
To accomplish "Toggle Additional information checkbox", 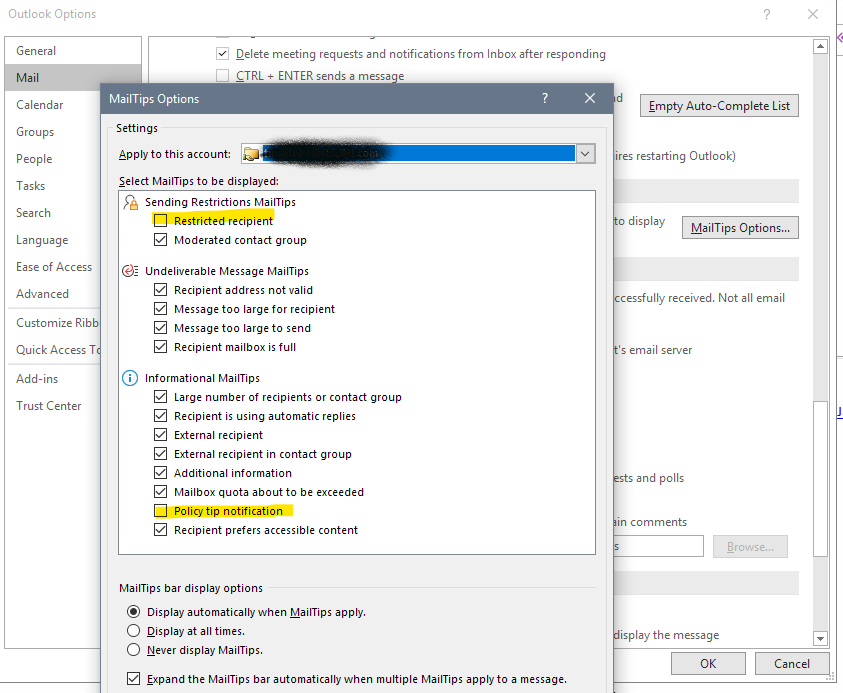I will pos(160,473).
